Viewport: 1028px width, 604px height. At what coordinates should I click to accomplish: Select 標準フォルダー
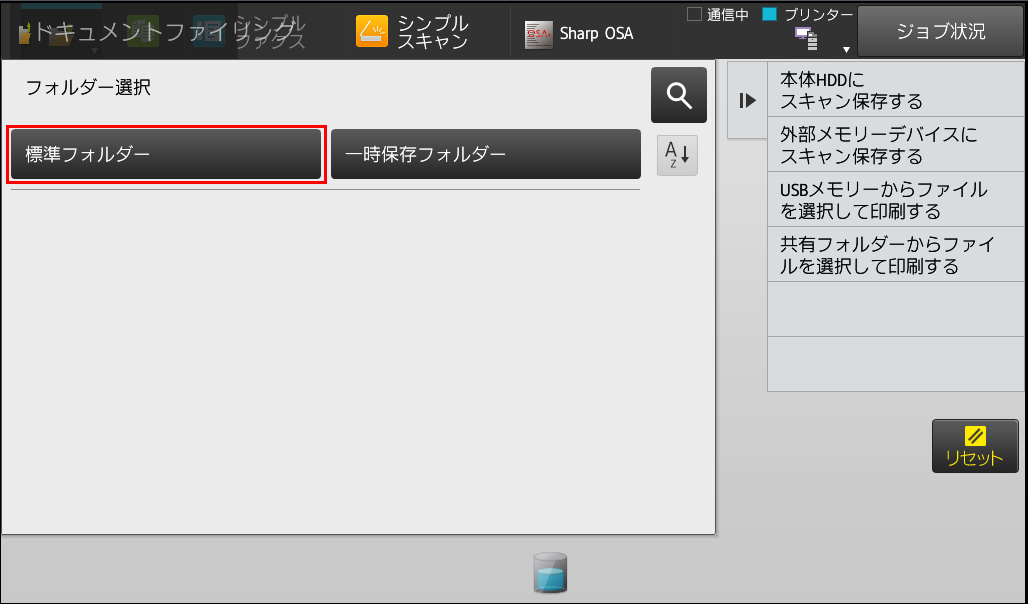[x=166, y=154]
